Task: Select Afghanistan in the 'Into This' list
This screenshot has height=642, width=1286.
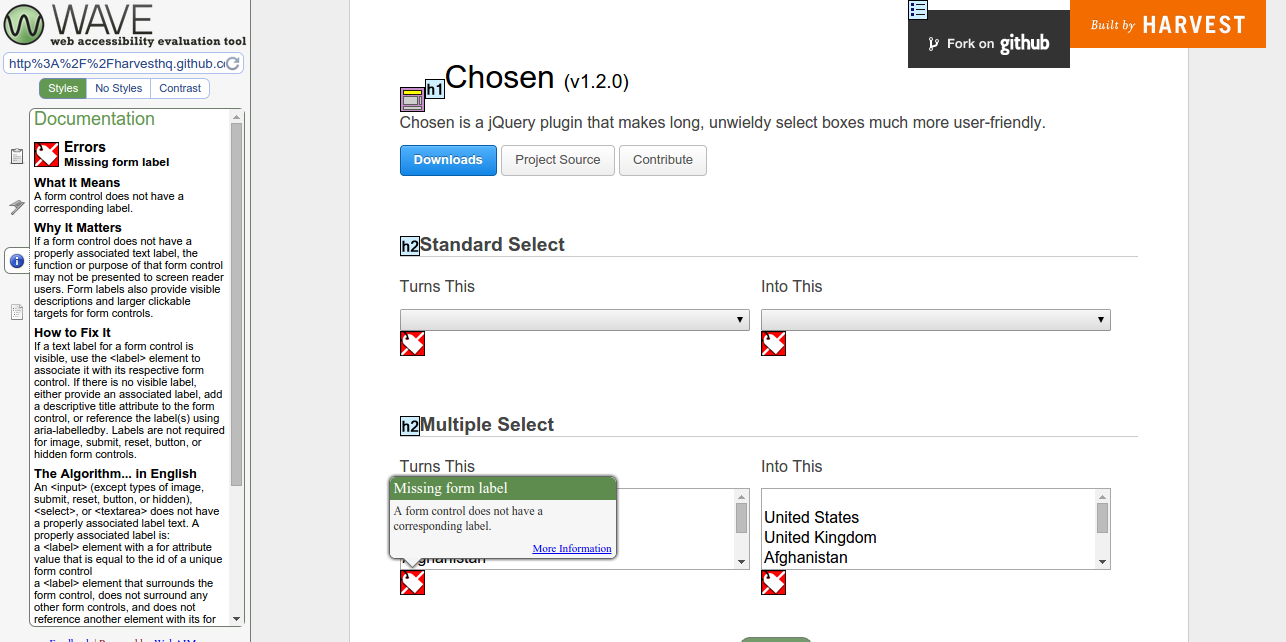Action: coord(805,557)
